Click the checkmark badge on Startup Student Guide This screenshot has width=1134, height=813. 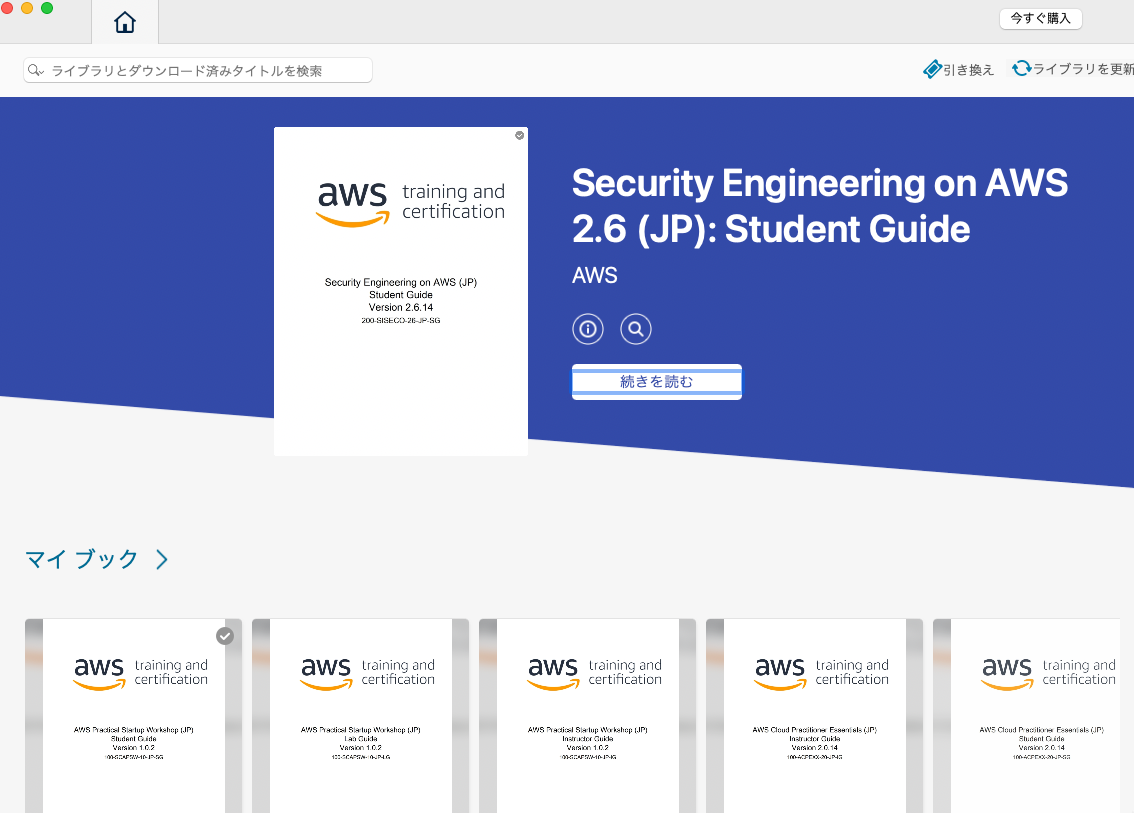point(225,636)
